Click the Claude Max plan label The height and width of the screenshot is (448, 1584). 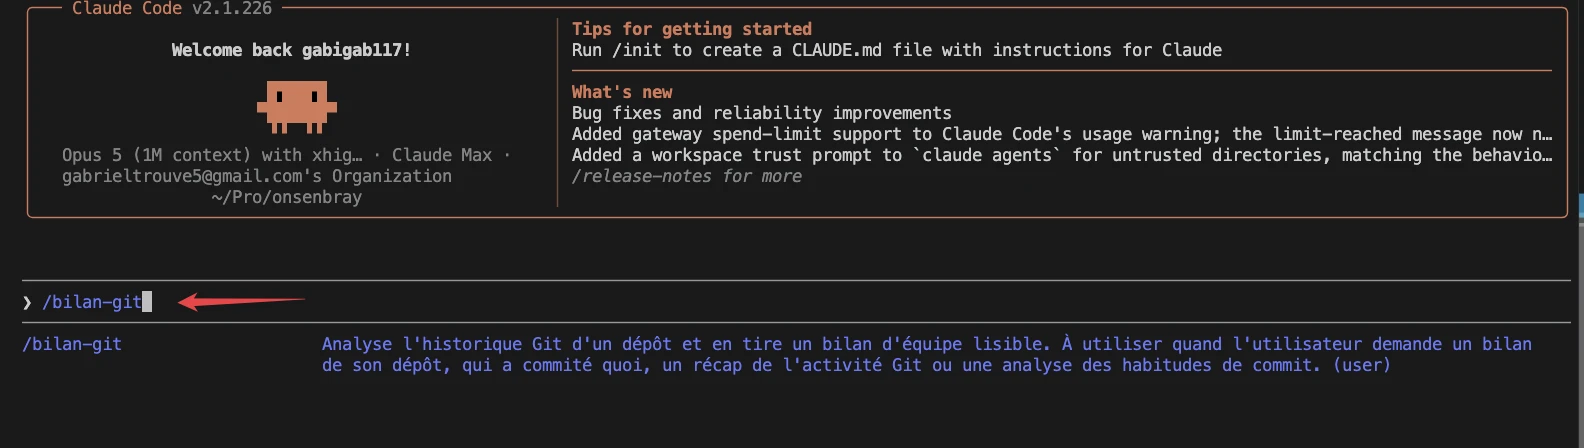pyautogui.click(x=442, y=155)
